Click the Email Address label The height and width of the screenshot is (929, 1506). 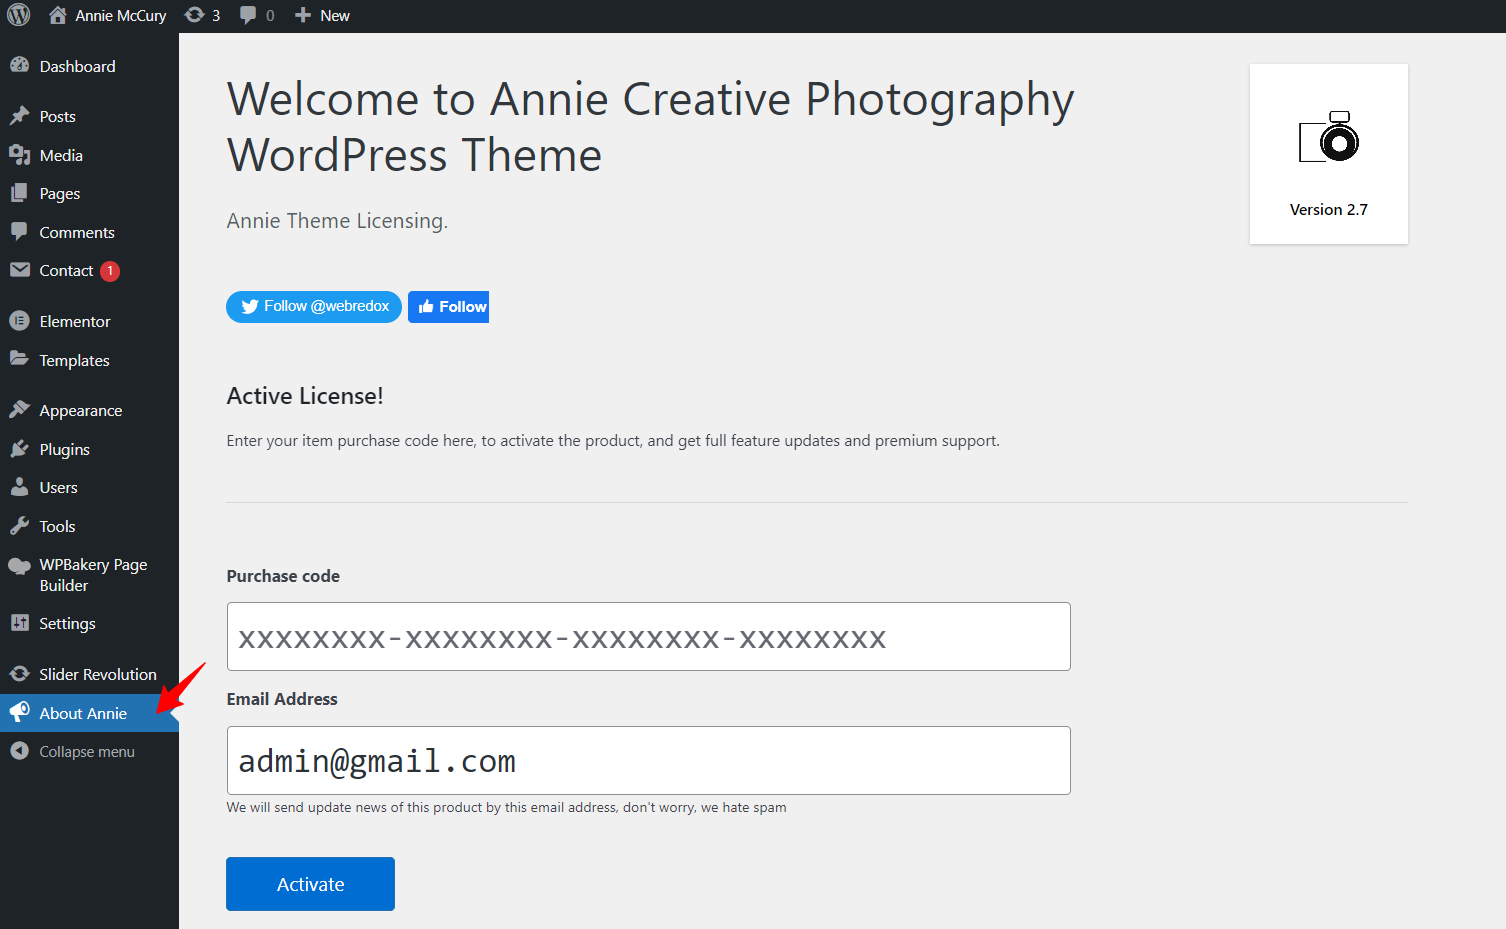click(282, 699)
